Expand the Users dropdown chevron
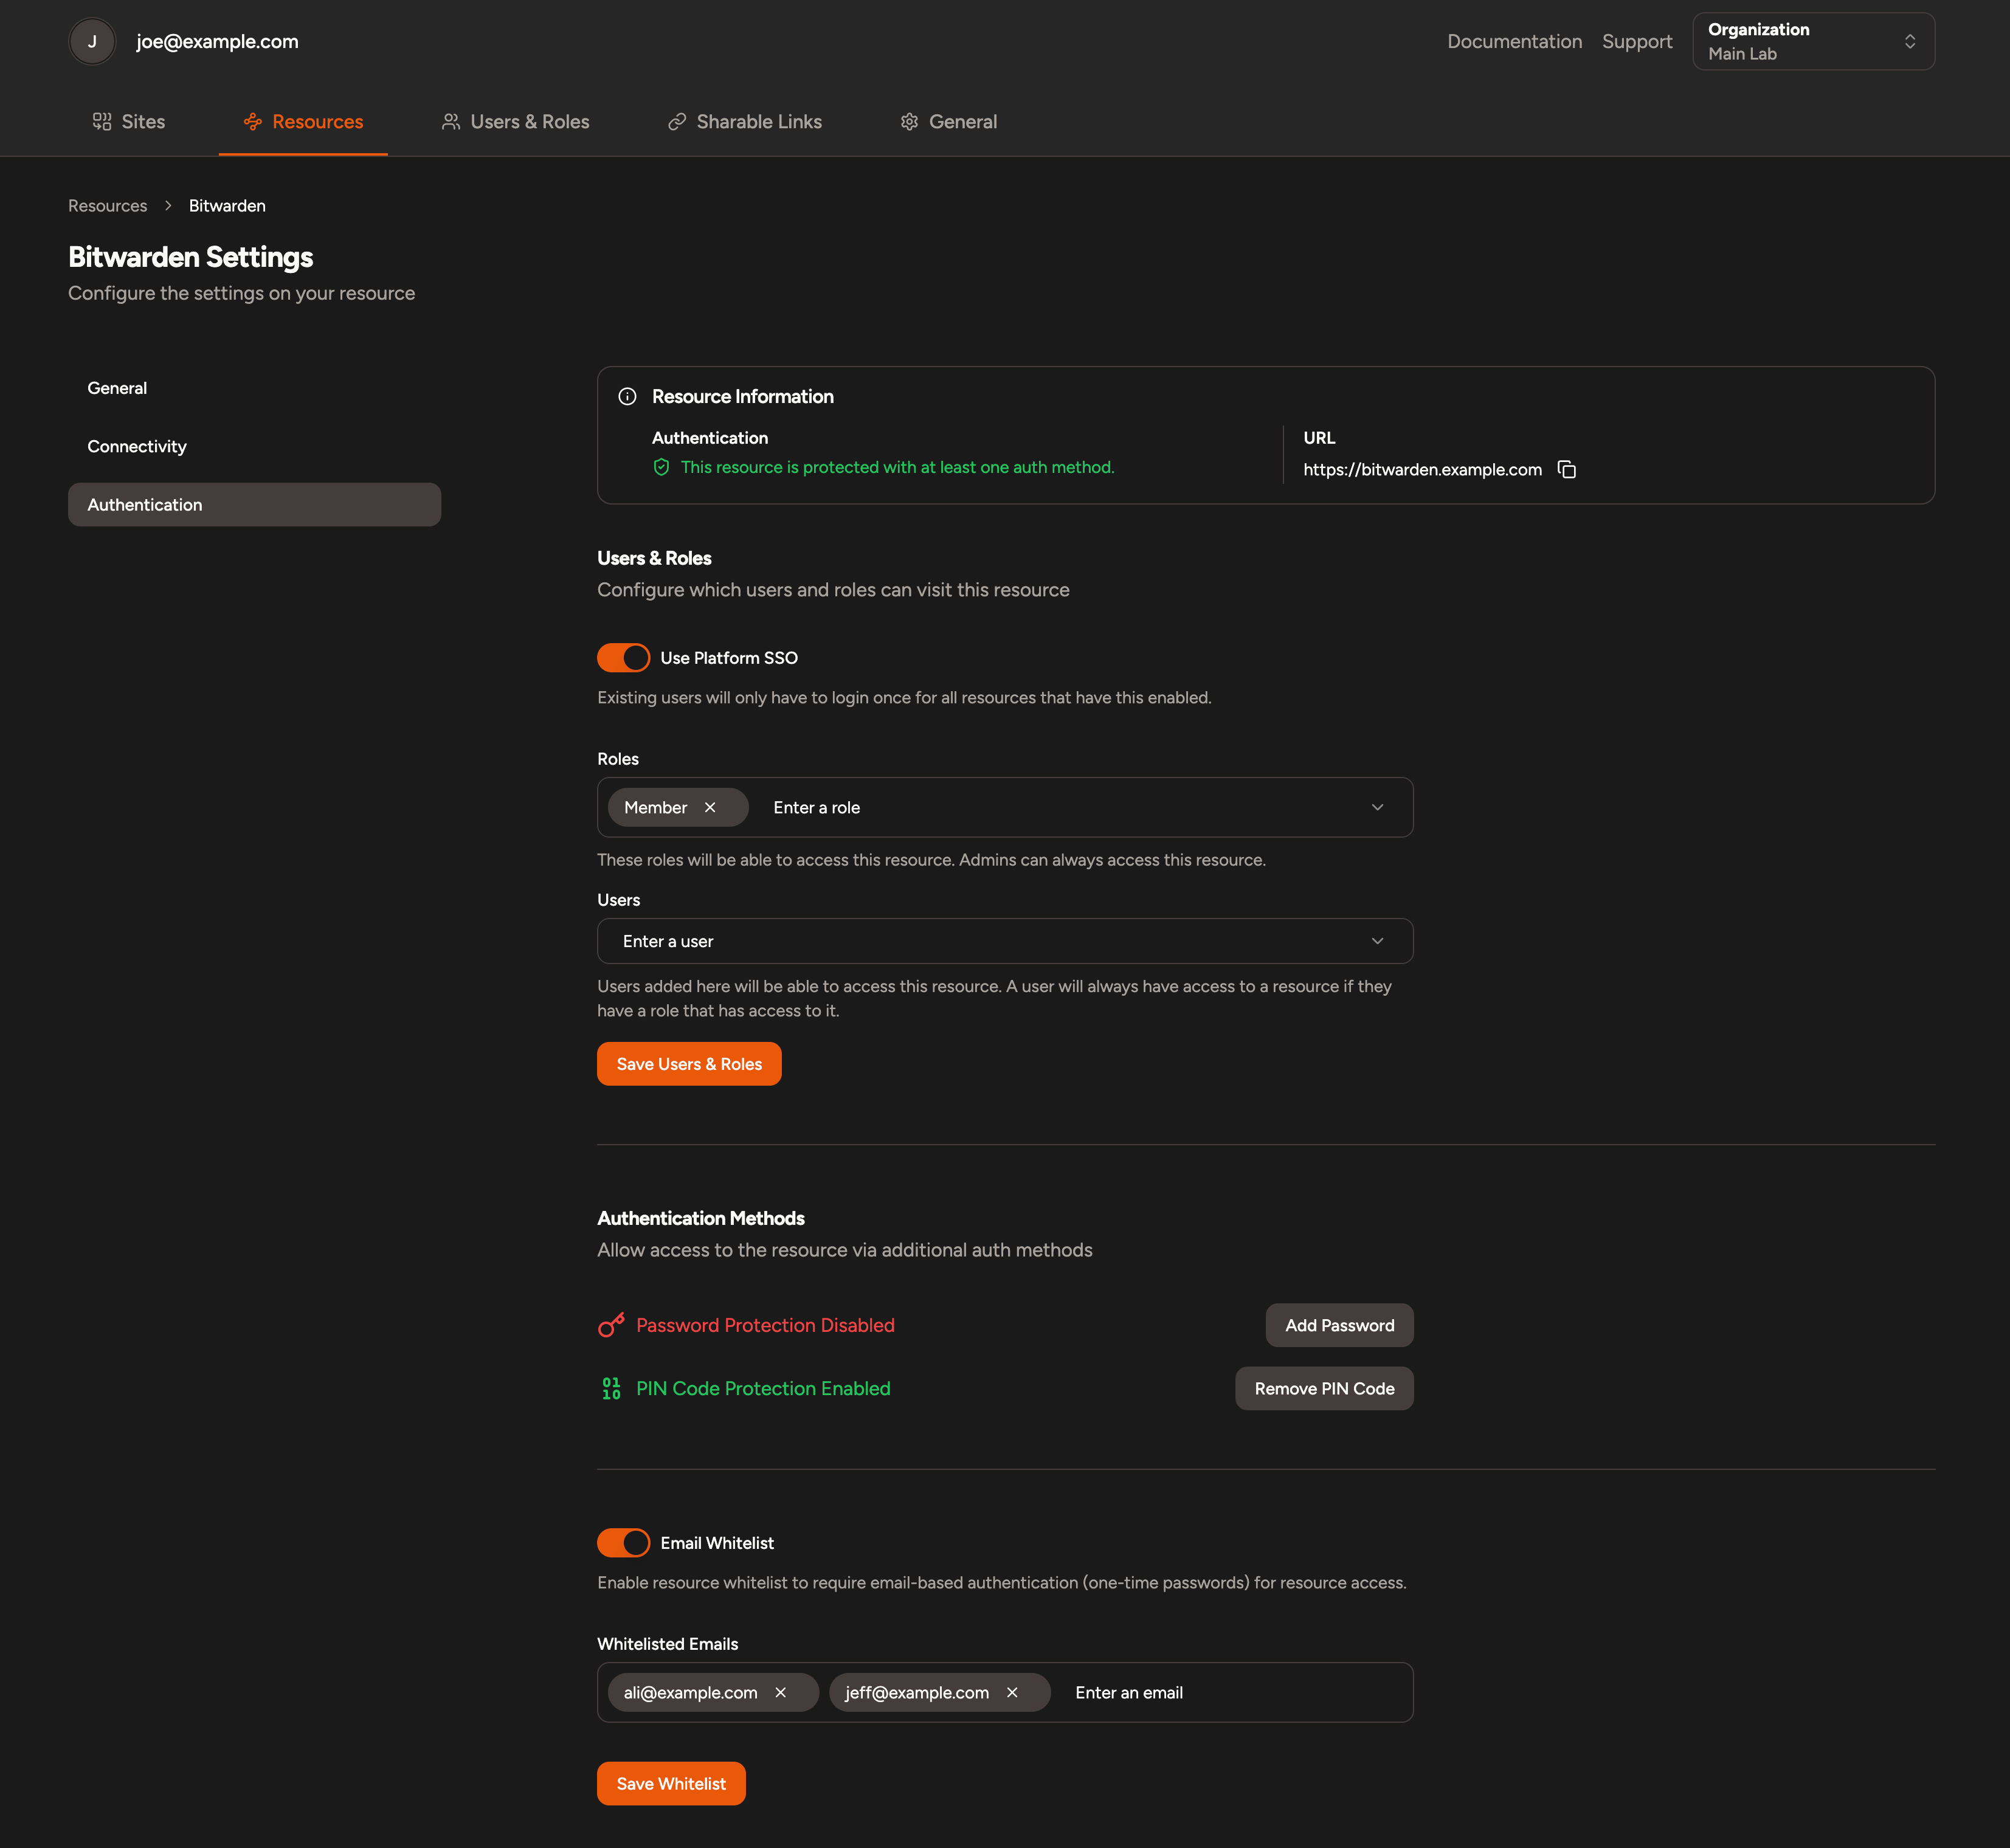 [x=1377, y=941]
